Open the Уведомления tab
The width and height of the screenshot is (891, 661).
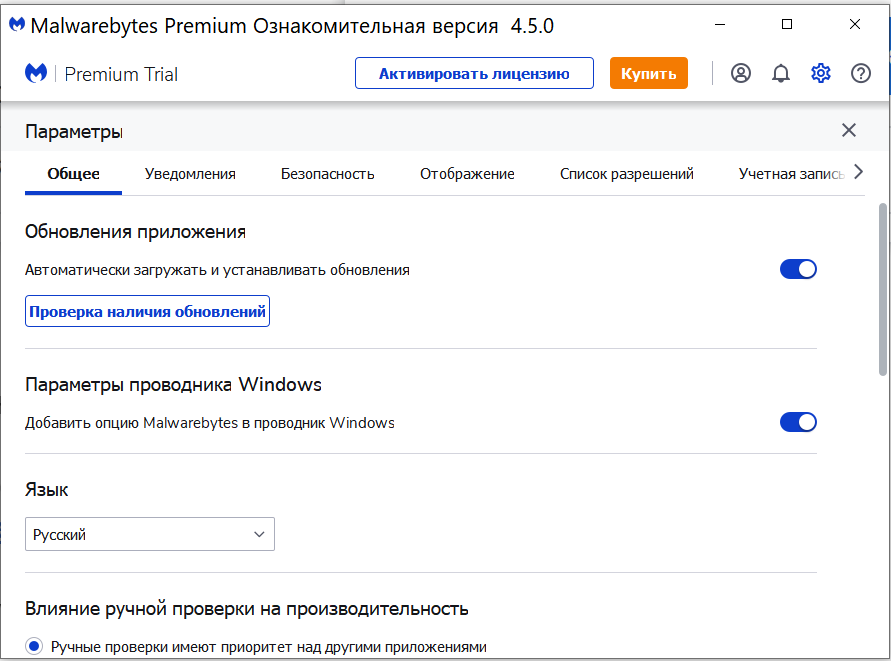click(190, 174)
